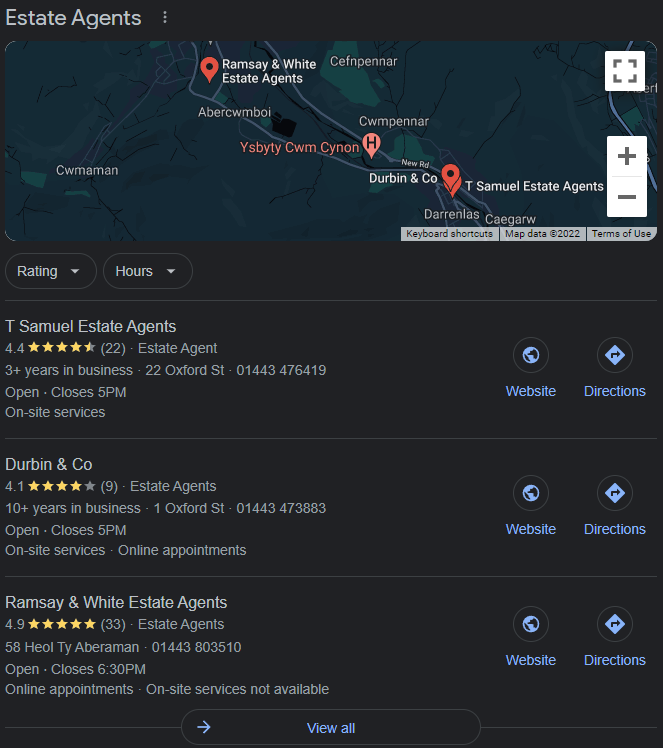
Task: Open the map Terms of Use link
Action: tap(621, 234)
